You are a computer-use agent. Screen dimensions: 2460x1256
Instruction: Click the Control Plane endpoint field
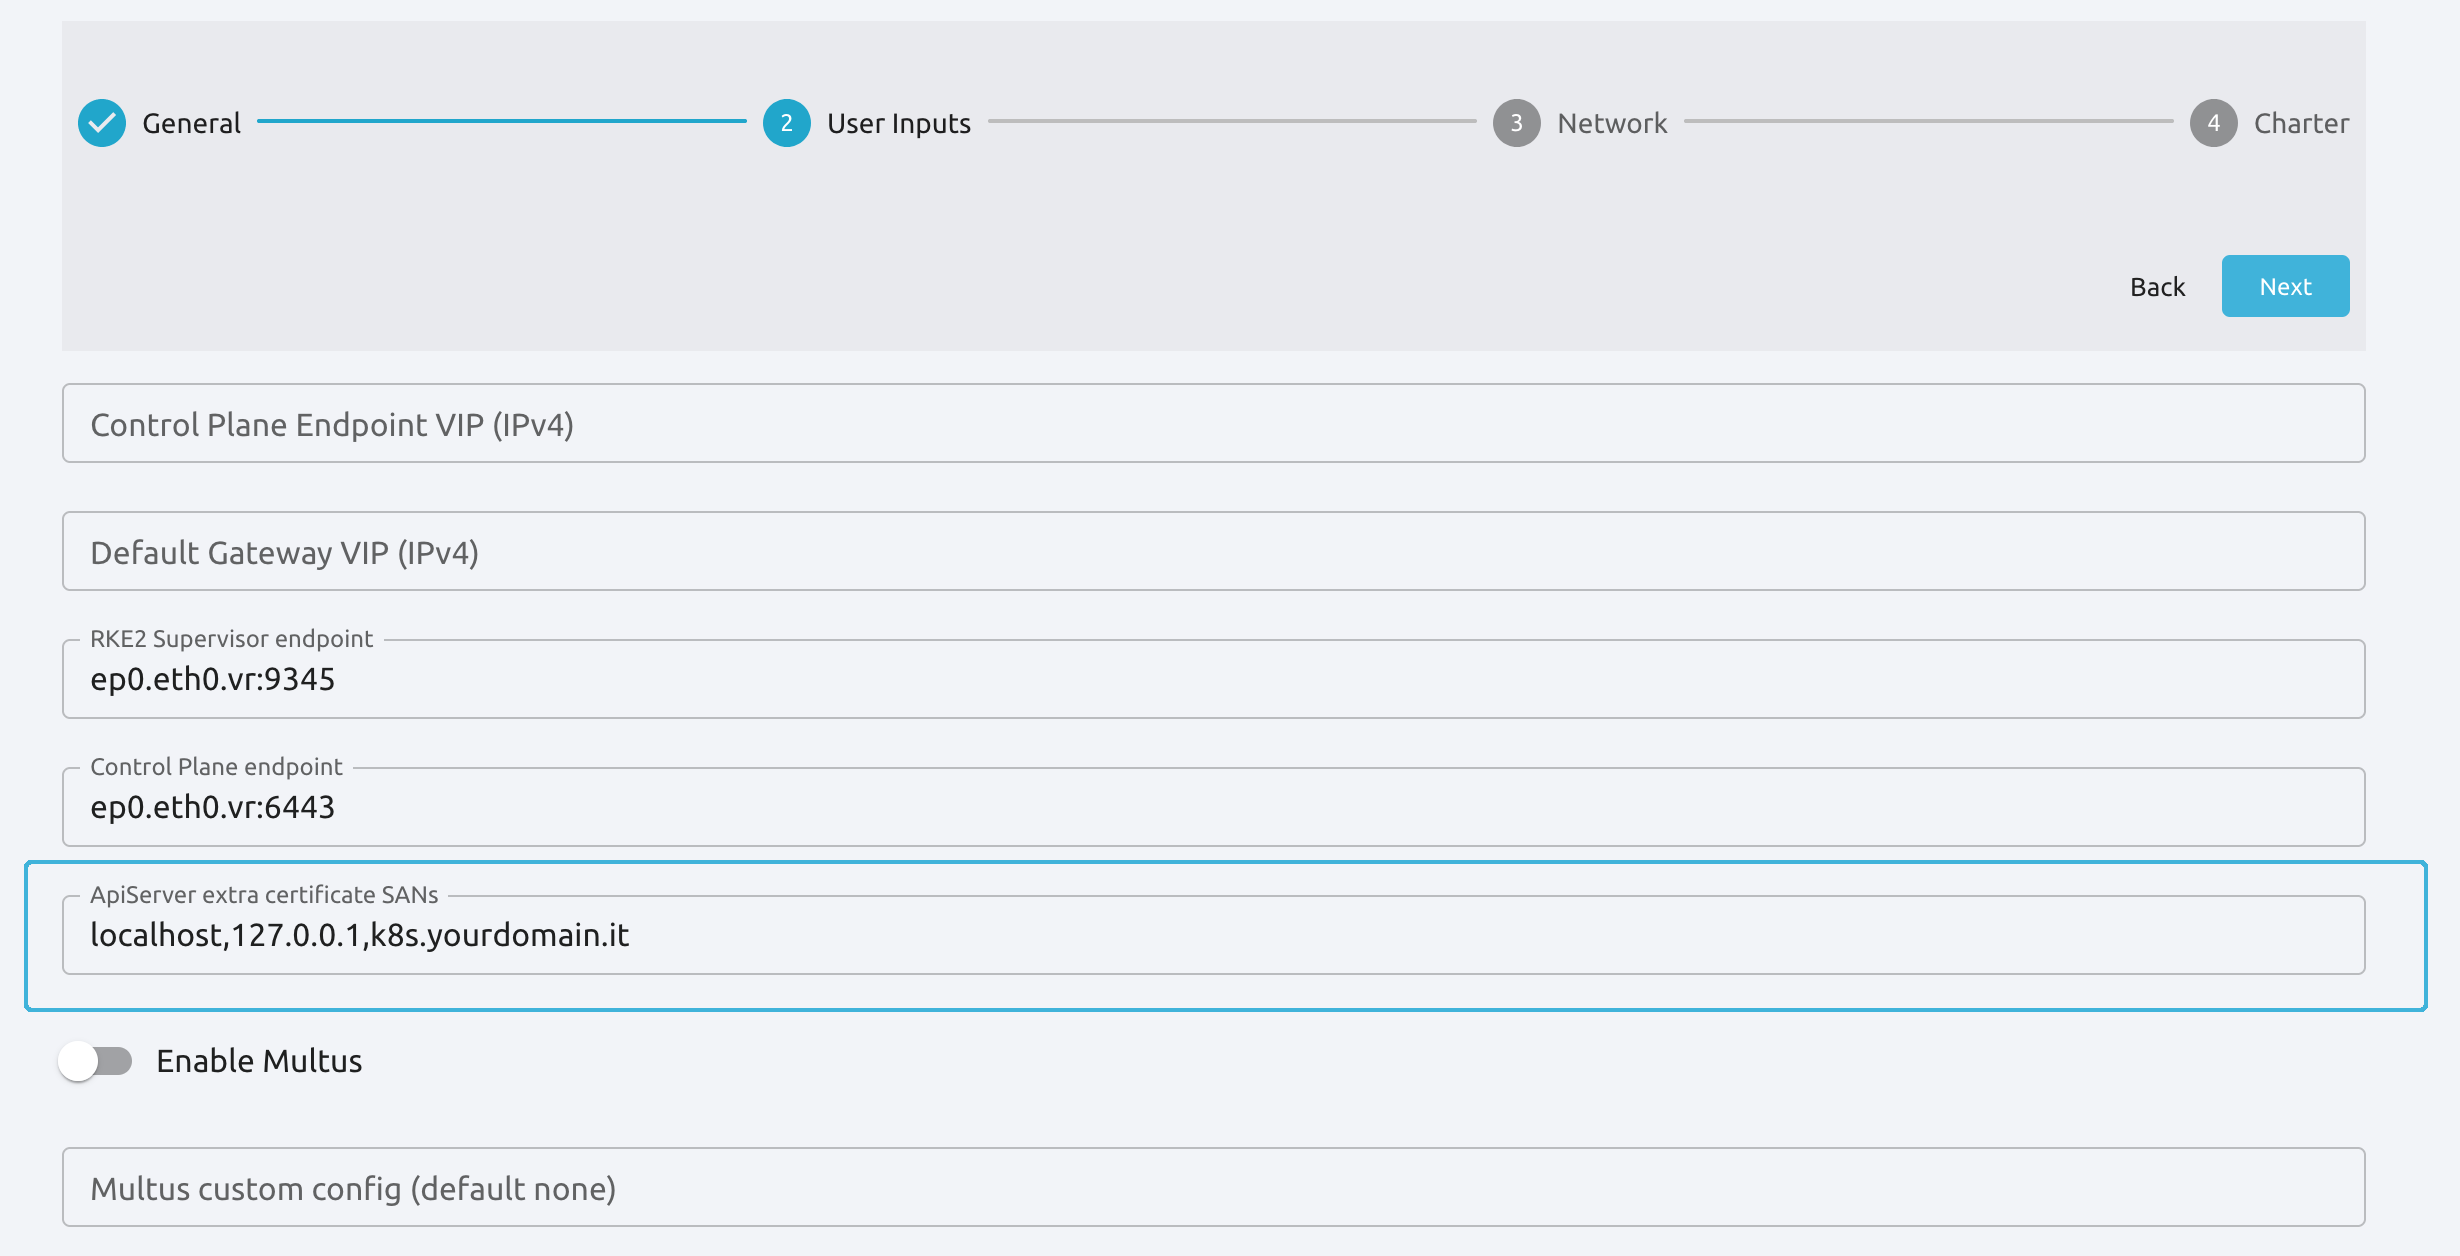(1214, 807)
